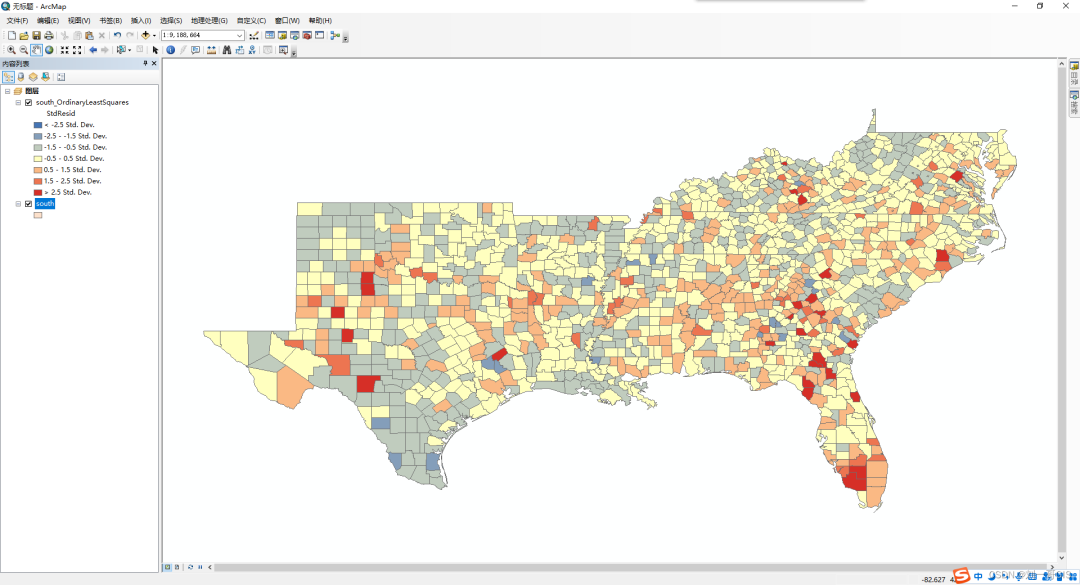This screenshot has width=1080, height=585.
Task: Click the Fixed Zoom Out icon
Action: click(77, 50)
